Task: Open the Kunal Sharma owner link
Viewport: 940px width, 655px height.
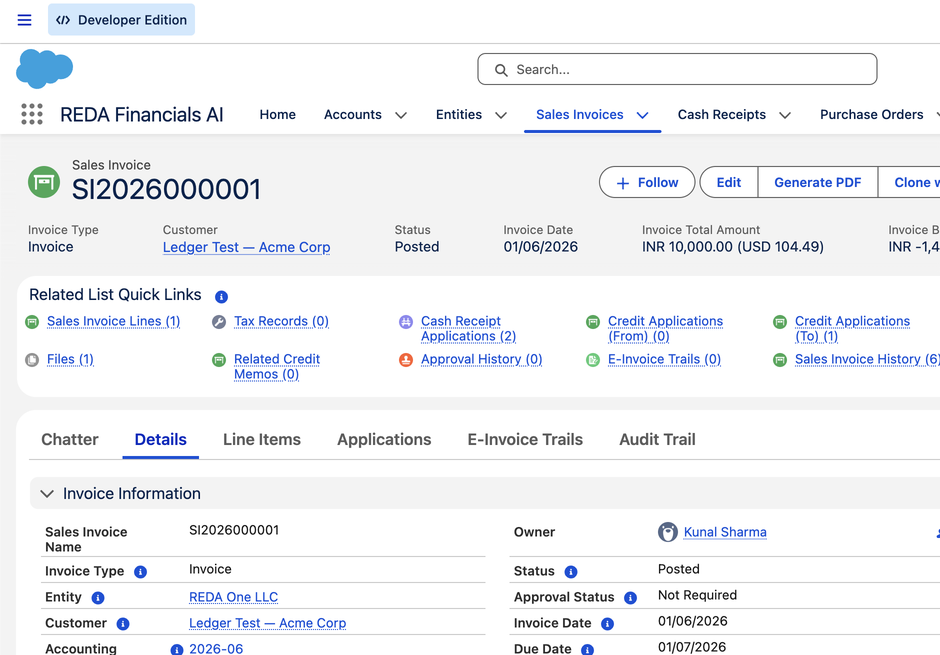Action: 725,532
